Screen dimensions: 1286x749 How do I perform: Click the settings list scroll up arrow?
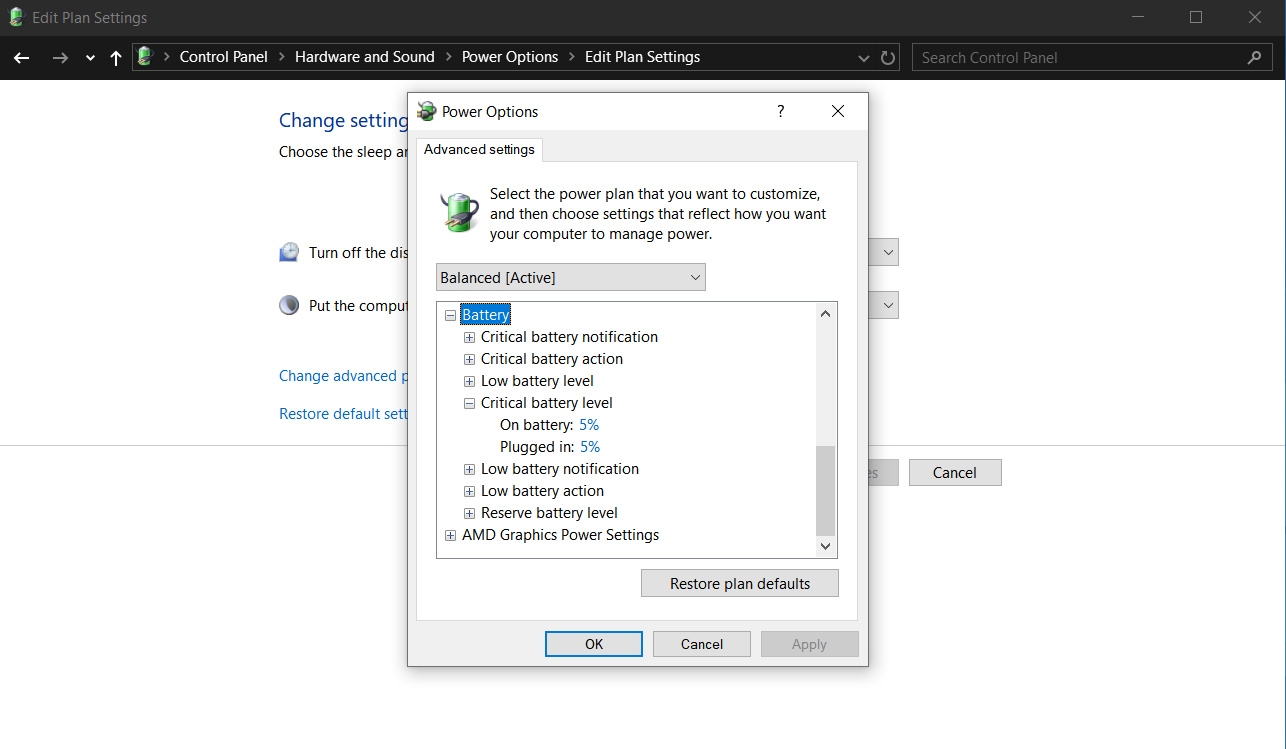click(825, 314)
